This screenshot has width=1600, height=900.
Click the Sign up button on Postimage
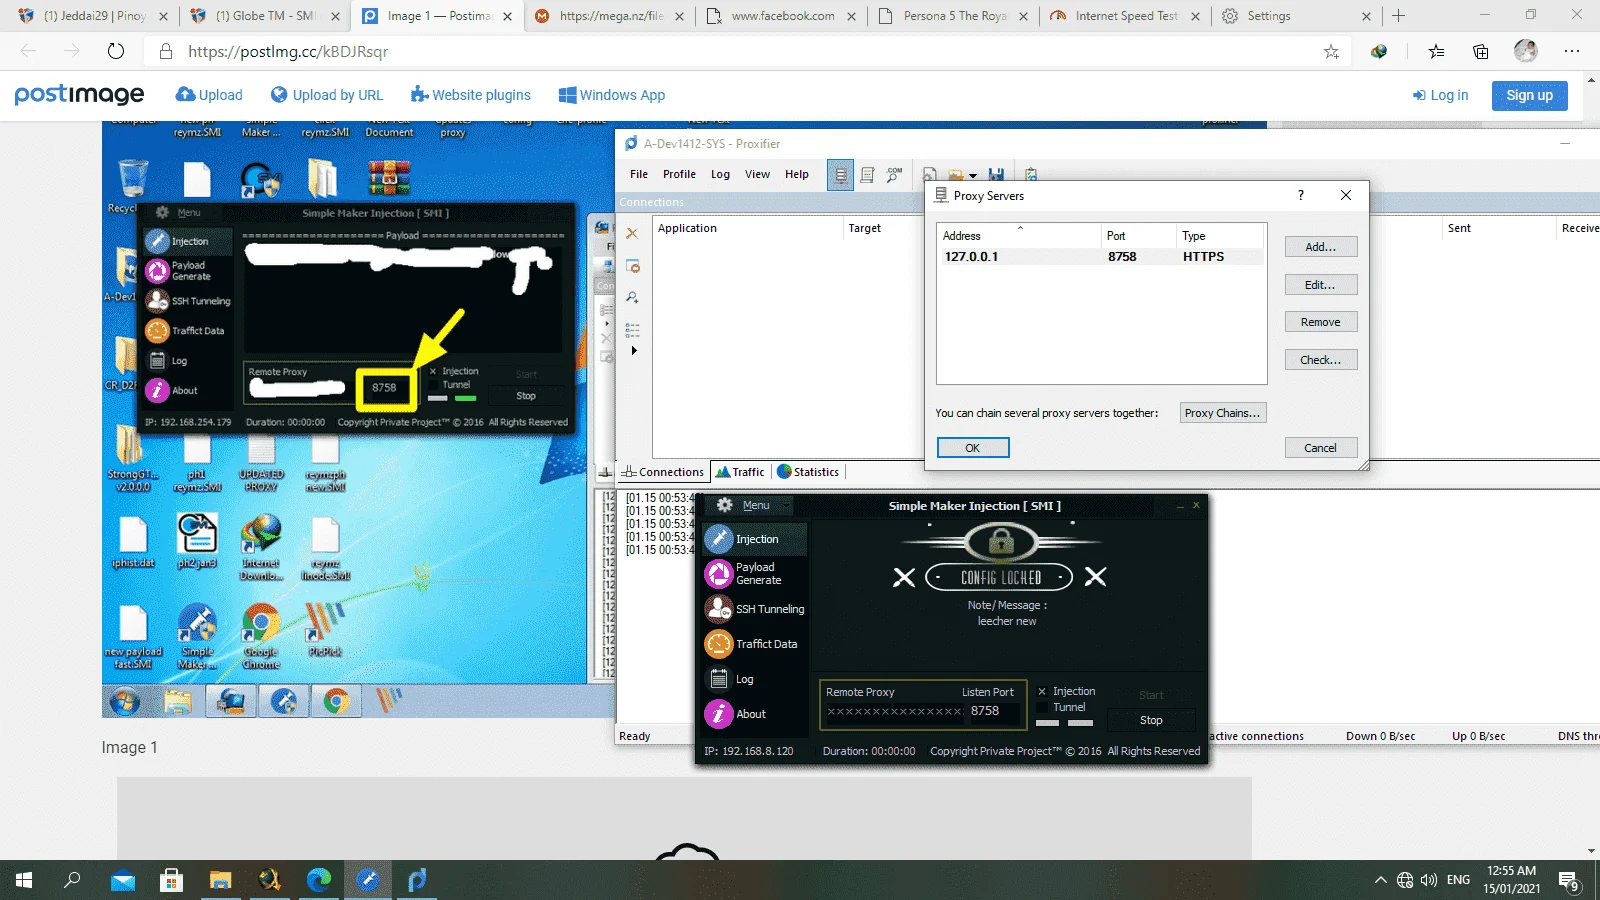coord(1529,96)
